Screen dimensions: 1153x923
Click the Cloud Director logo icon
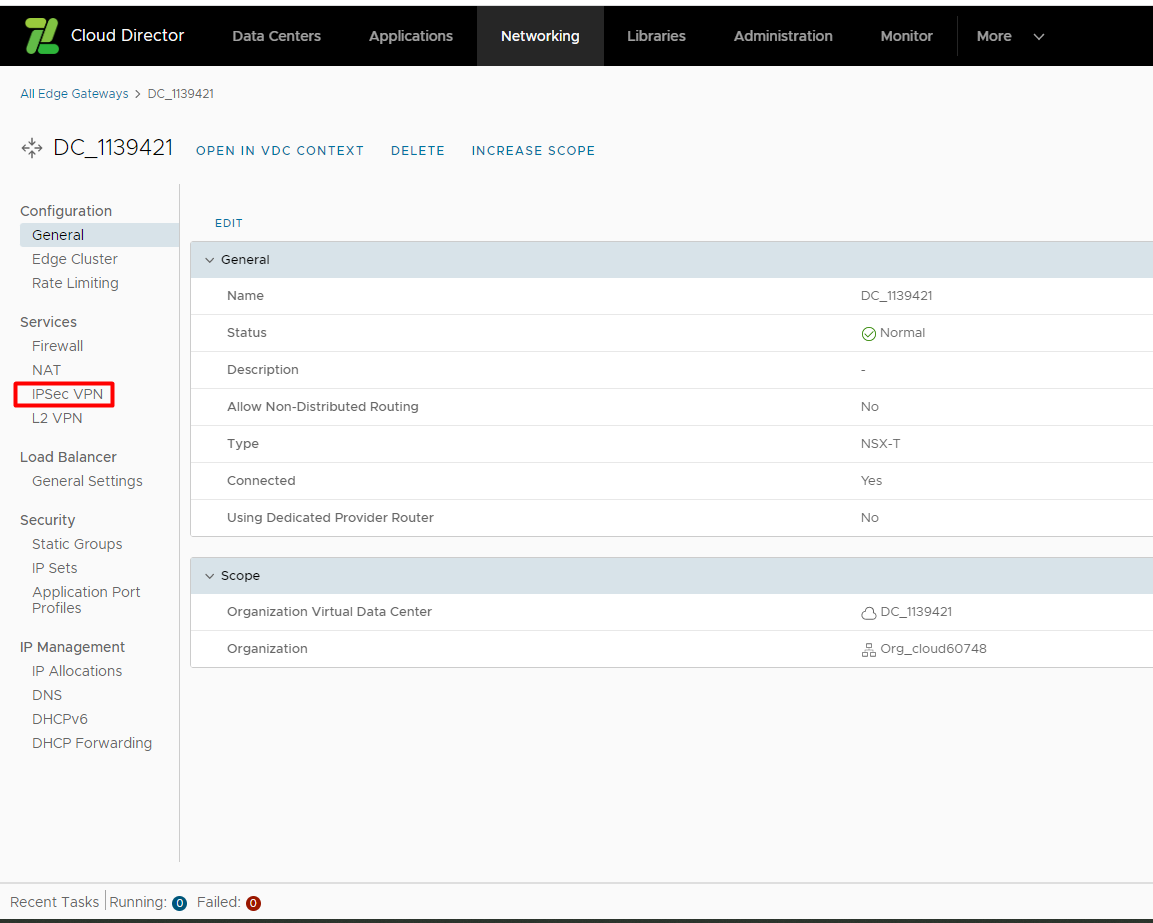click(x=41, y=35)
